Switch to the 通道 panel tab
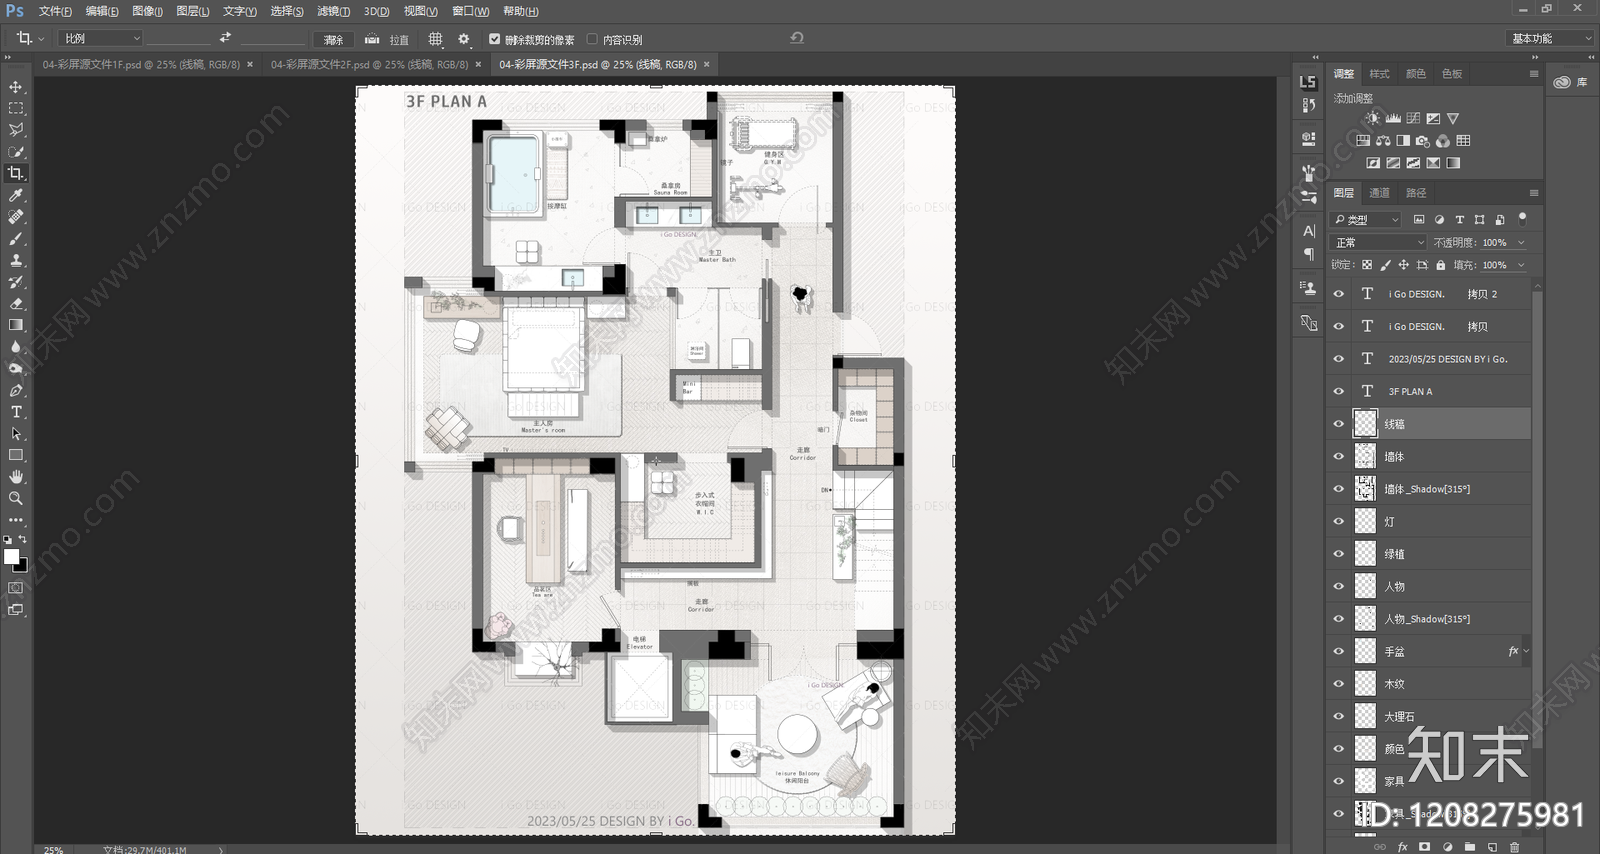1600x854 pixels. coord(1379,193)
